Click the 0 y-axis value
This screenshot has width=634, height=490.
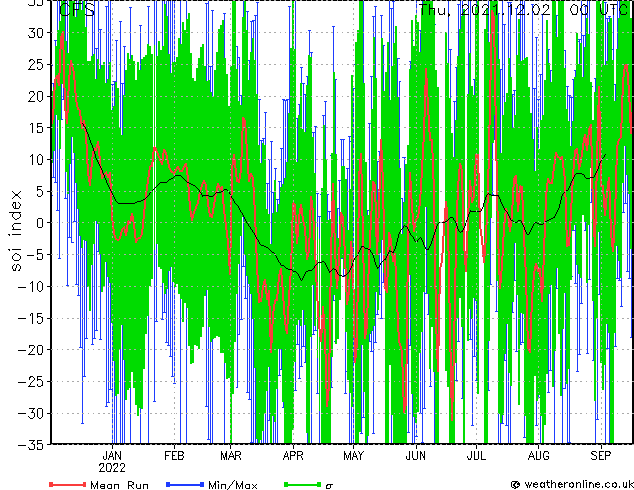(x=42, y=223)
